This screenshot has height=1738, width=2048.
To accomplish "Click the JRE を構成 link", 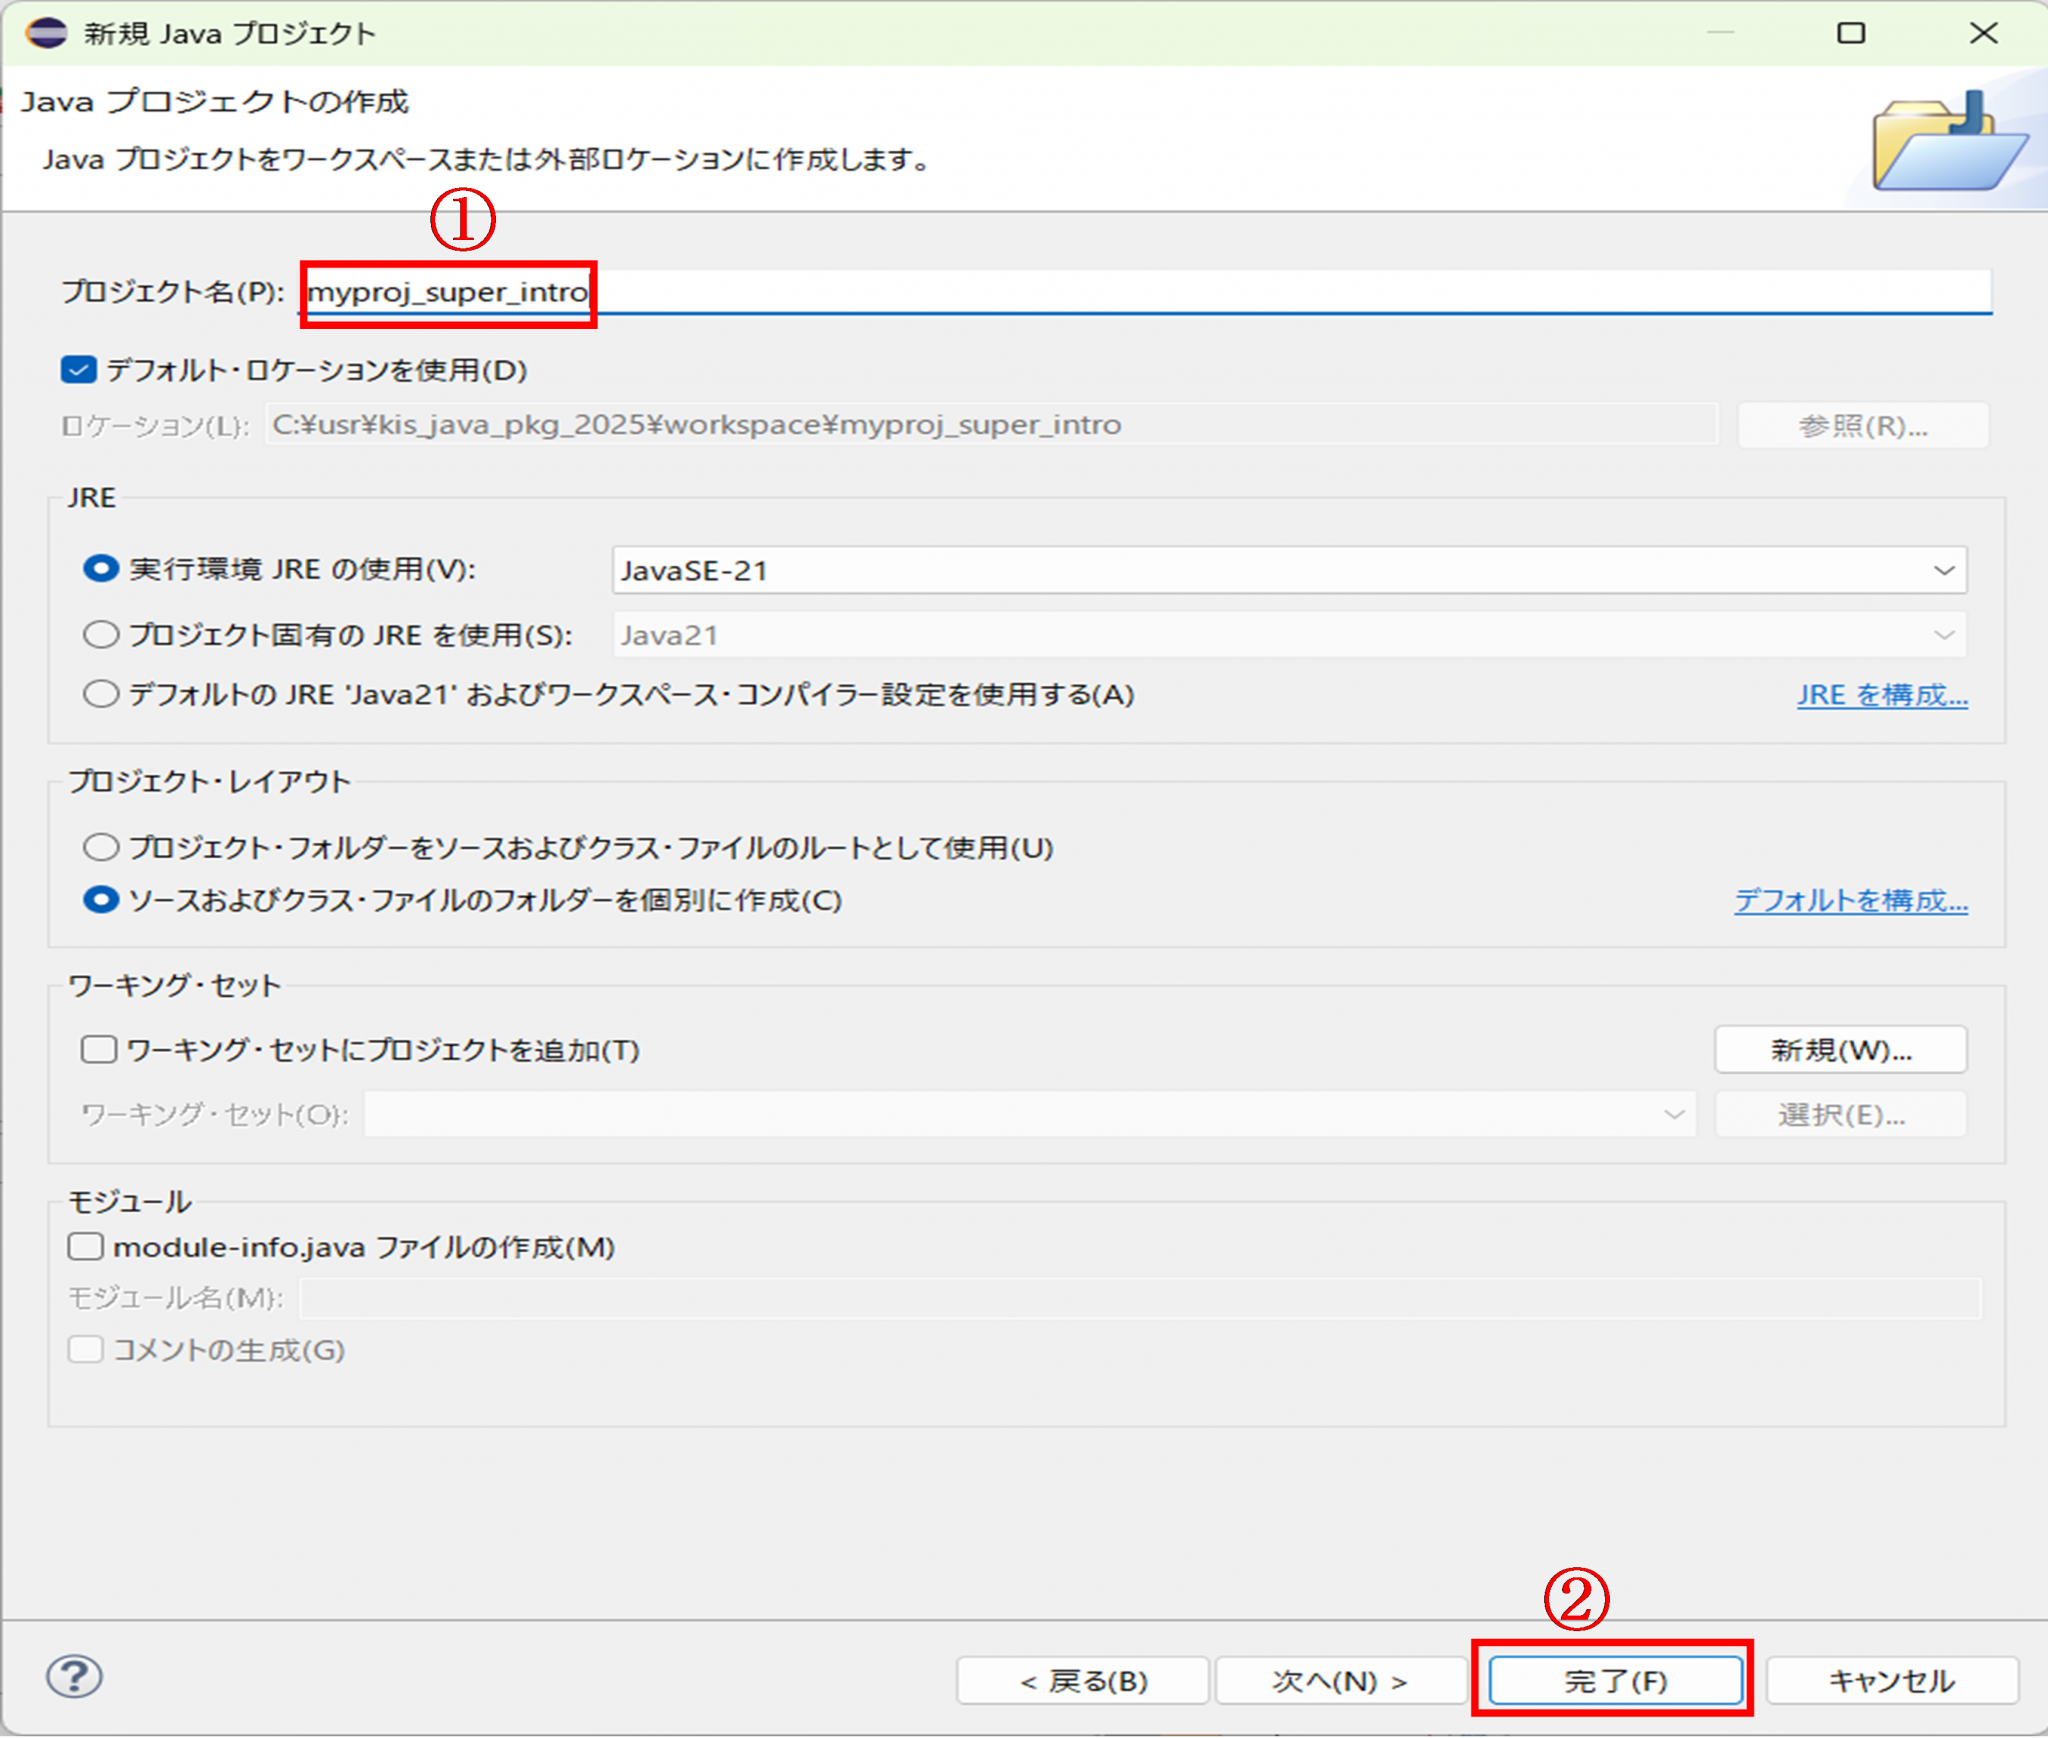I will click(1882, 695).
